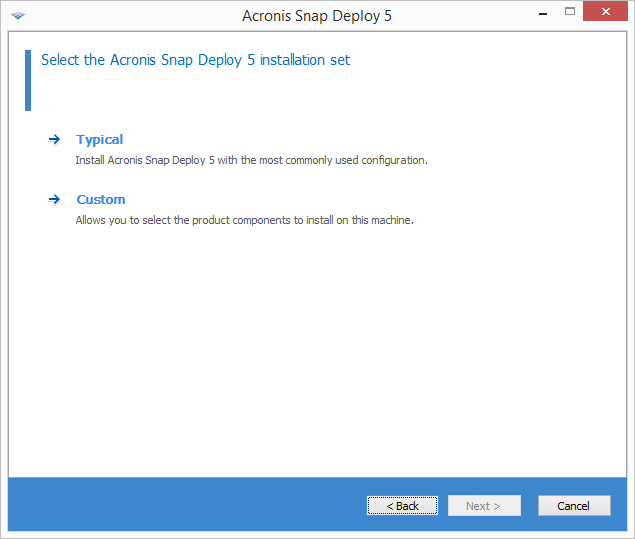Click the 'Select the Acronis Snap Deploy 5 installation set' heading
The width and height of the screenshot is (635, 539).
(195, 60)
